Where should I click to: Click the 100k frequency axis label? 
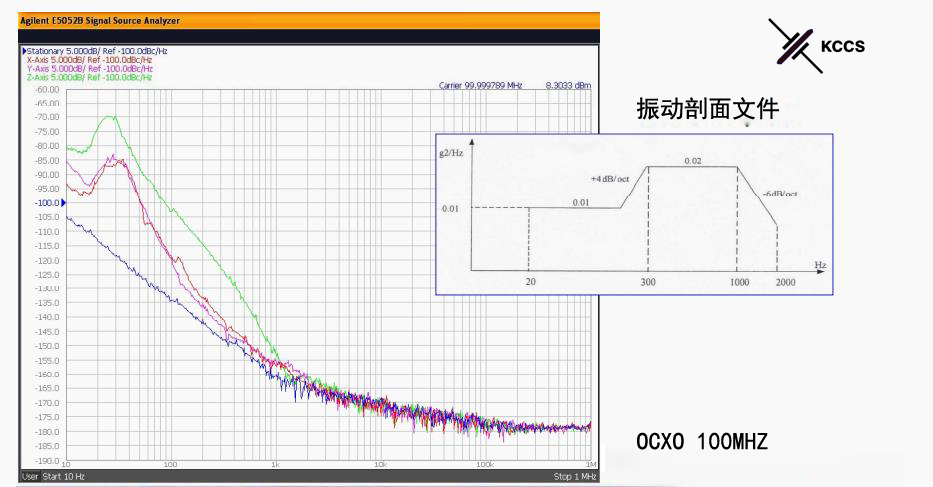point(485,464)
